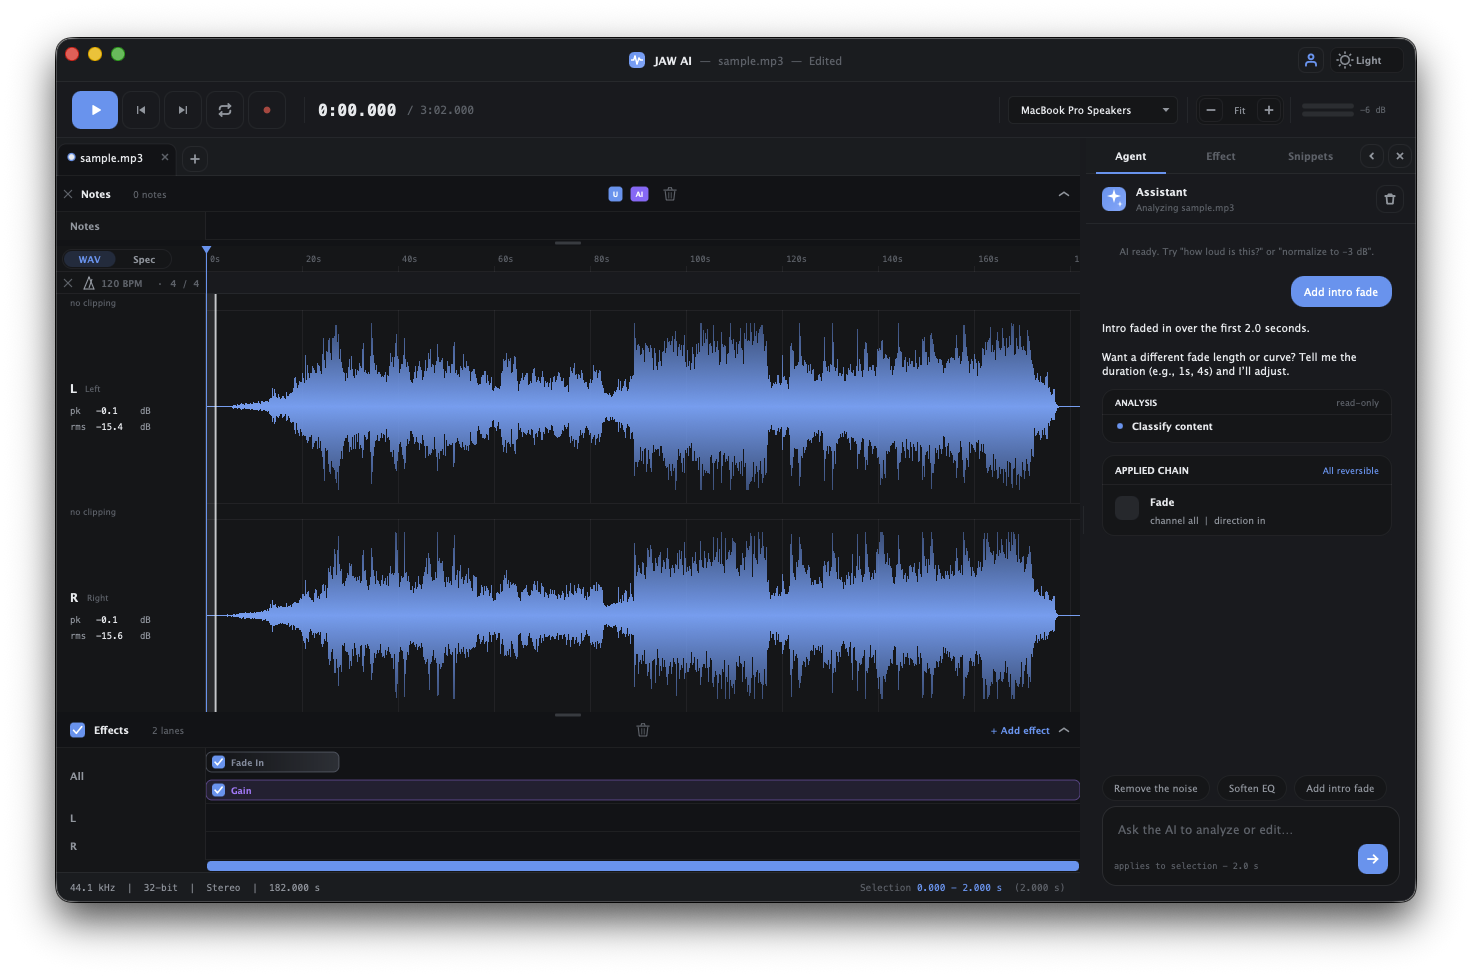This screenshot has width=1472, height=976.
Task: Click the playhead marker at 0s
Action: click(x=207, y=250)
